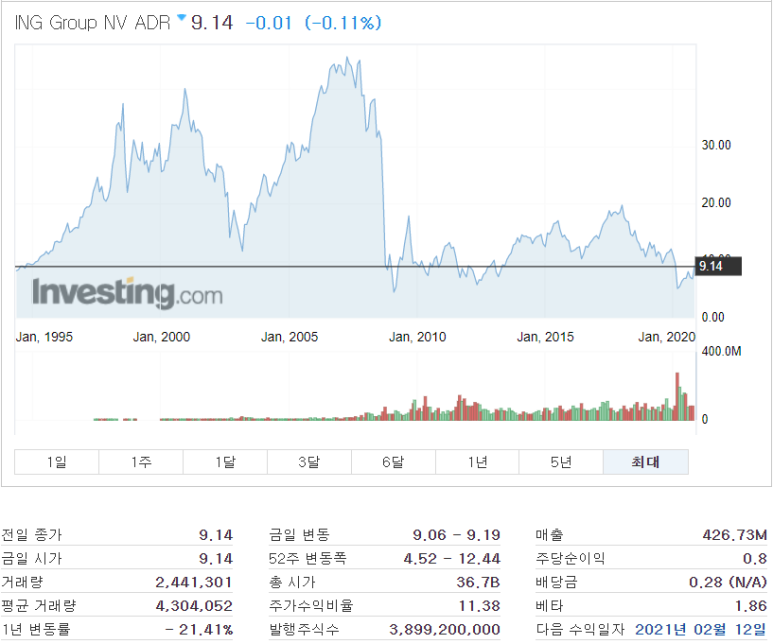The image size is (773, 644).
Task: Click the tallest red volume bar in 2020
Action: tap(677, 396)
